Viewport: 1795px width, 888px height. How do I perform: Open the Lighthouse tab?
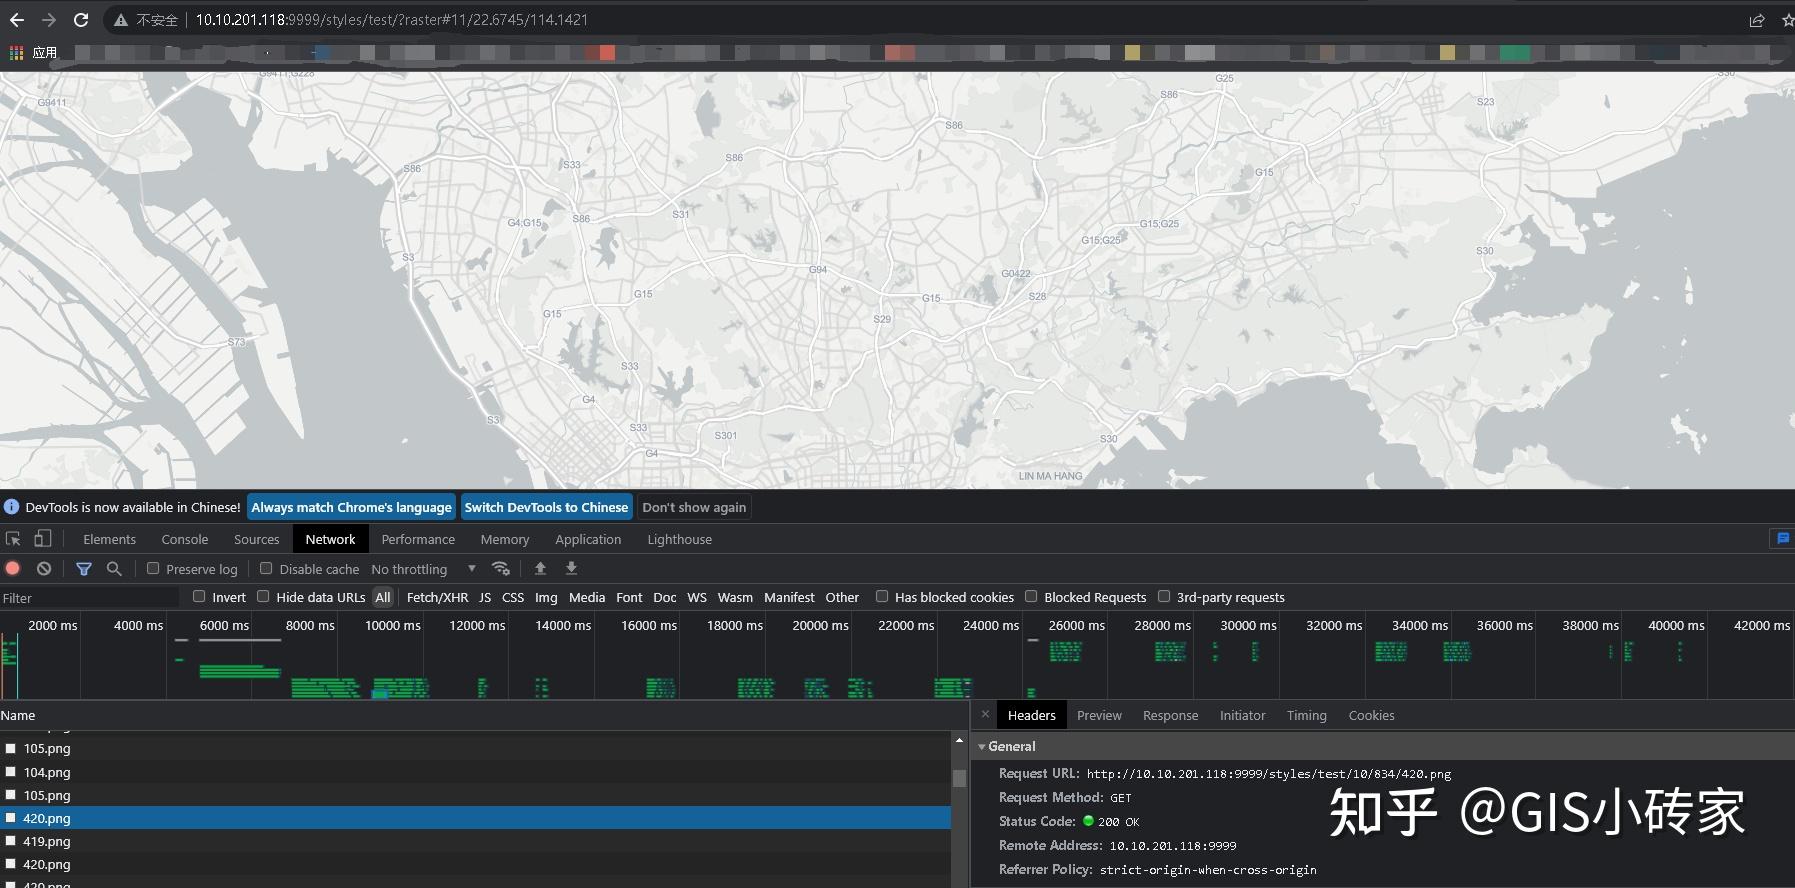(x=680, y=539)
